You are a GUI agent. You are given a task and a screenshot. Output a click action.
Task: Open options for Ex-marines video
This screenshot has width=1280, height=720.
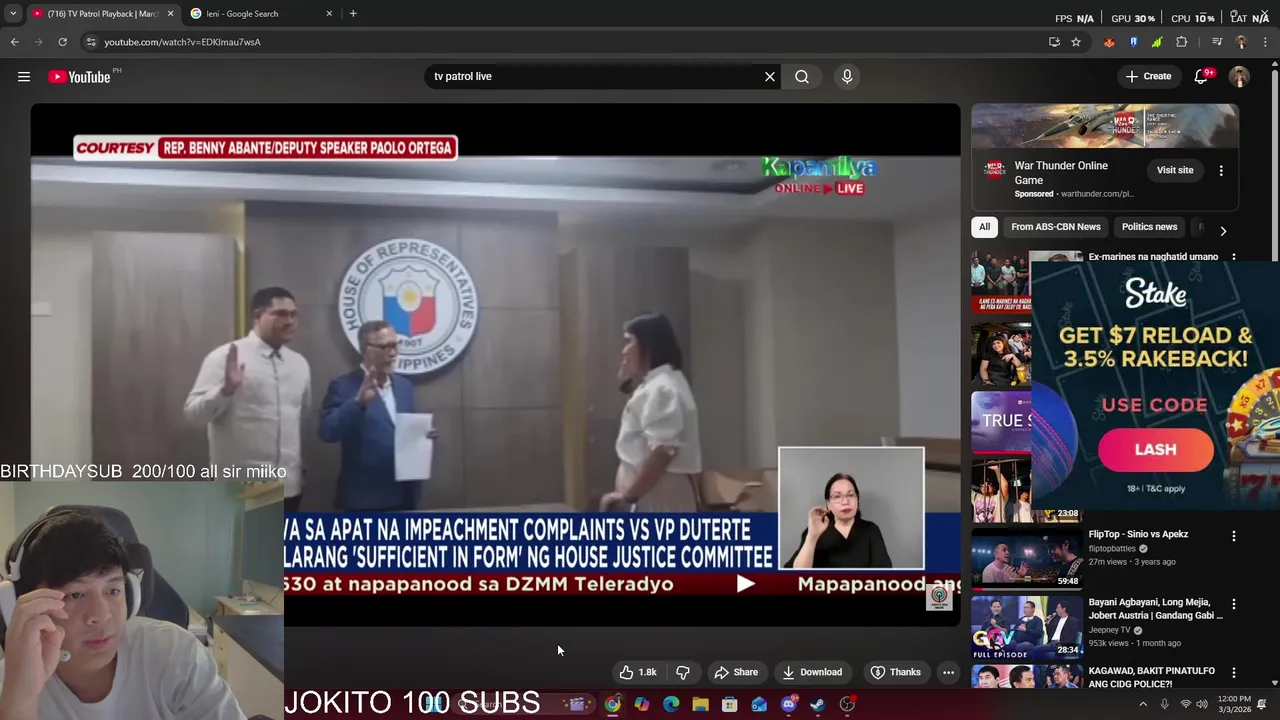[1233, 257]
